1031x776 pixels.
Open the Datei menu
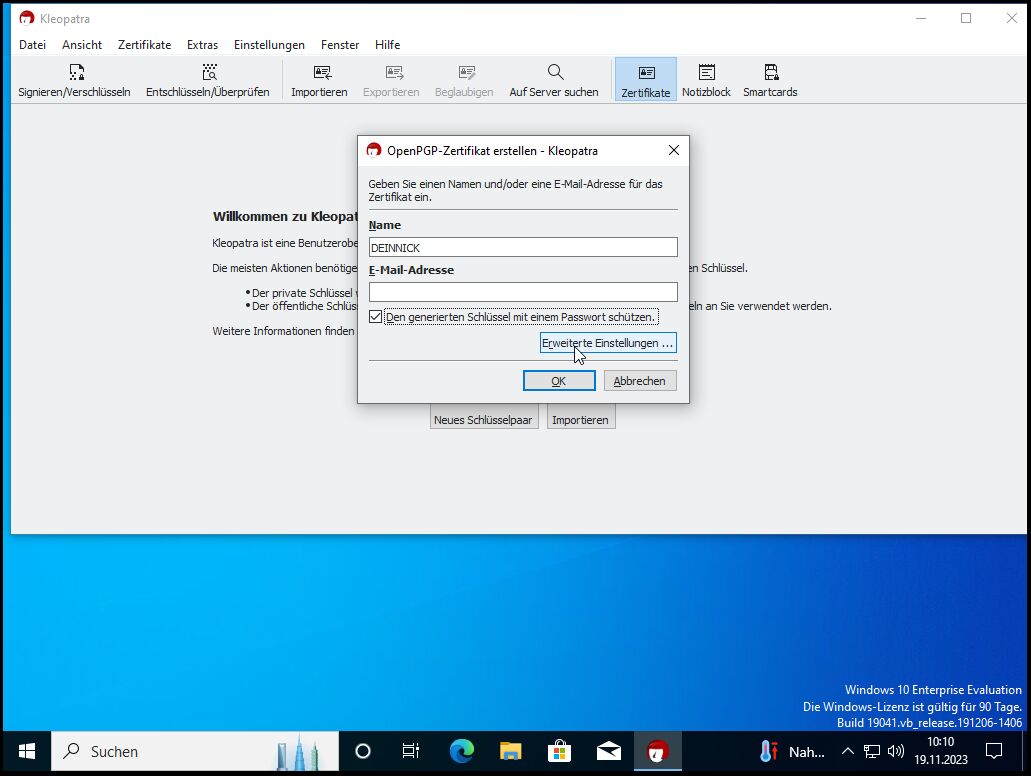click(x=32, y=45)
